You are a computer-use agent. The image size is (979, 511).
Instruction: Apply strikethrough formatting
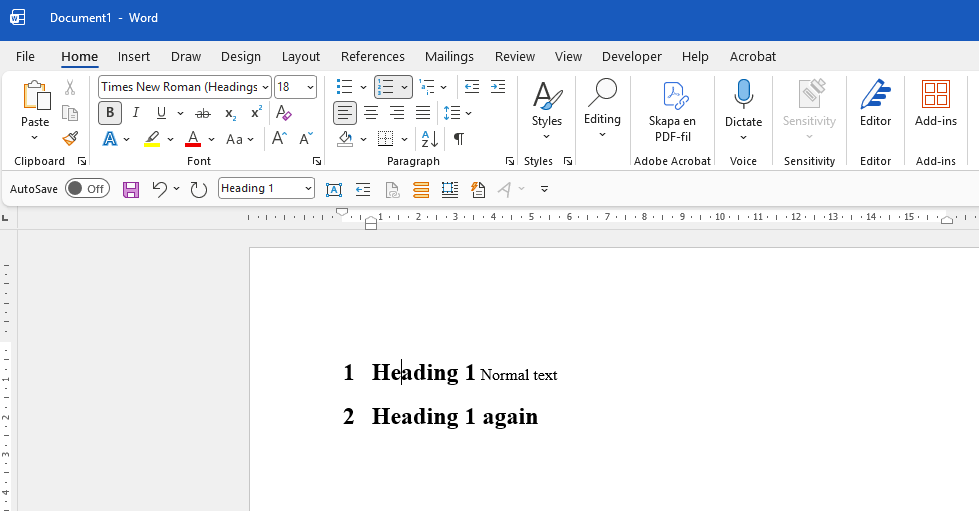203,113
